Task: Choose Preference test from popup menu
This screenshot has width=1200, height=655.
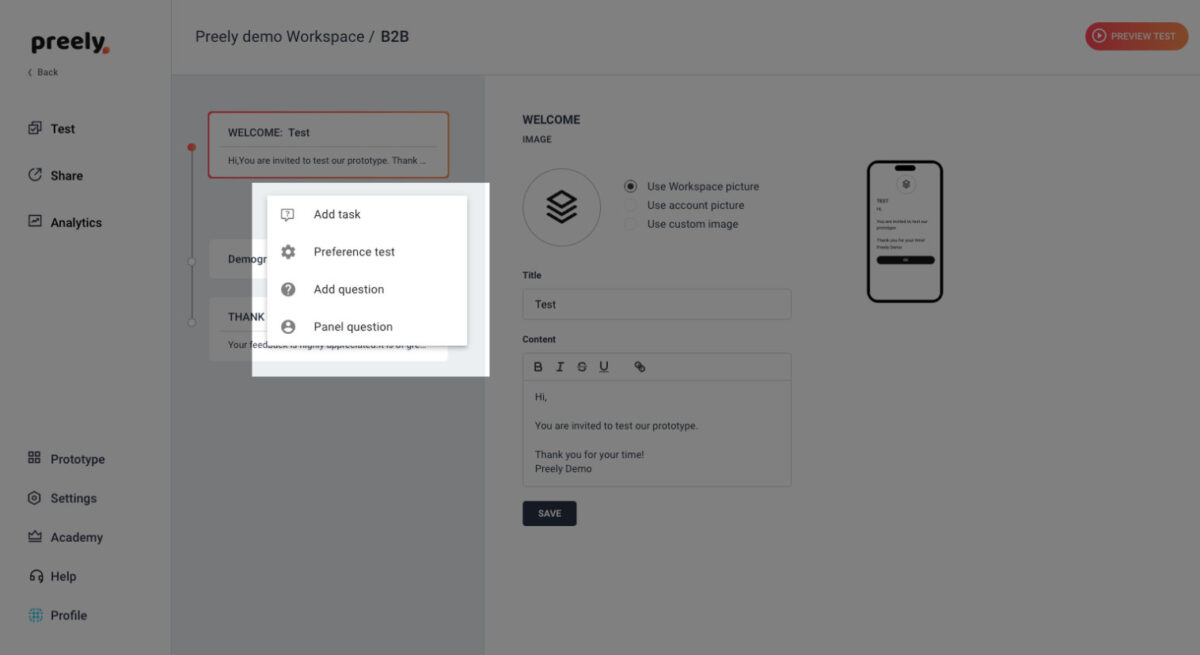Action: coord(354,252)
